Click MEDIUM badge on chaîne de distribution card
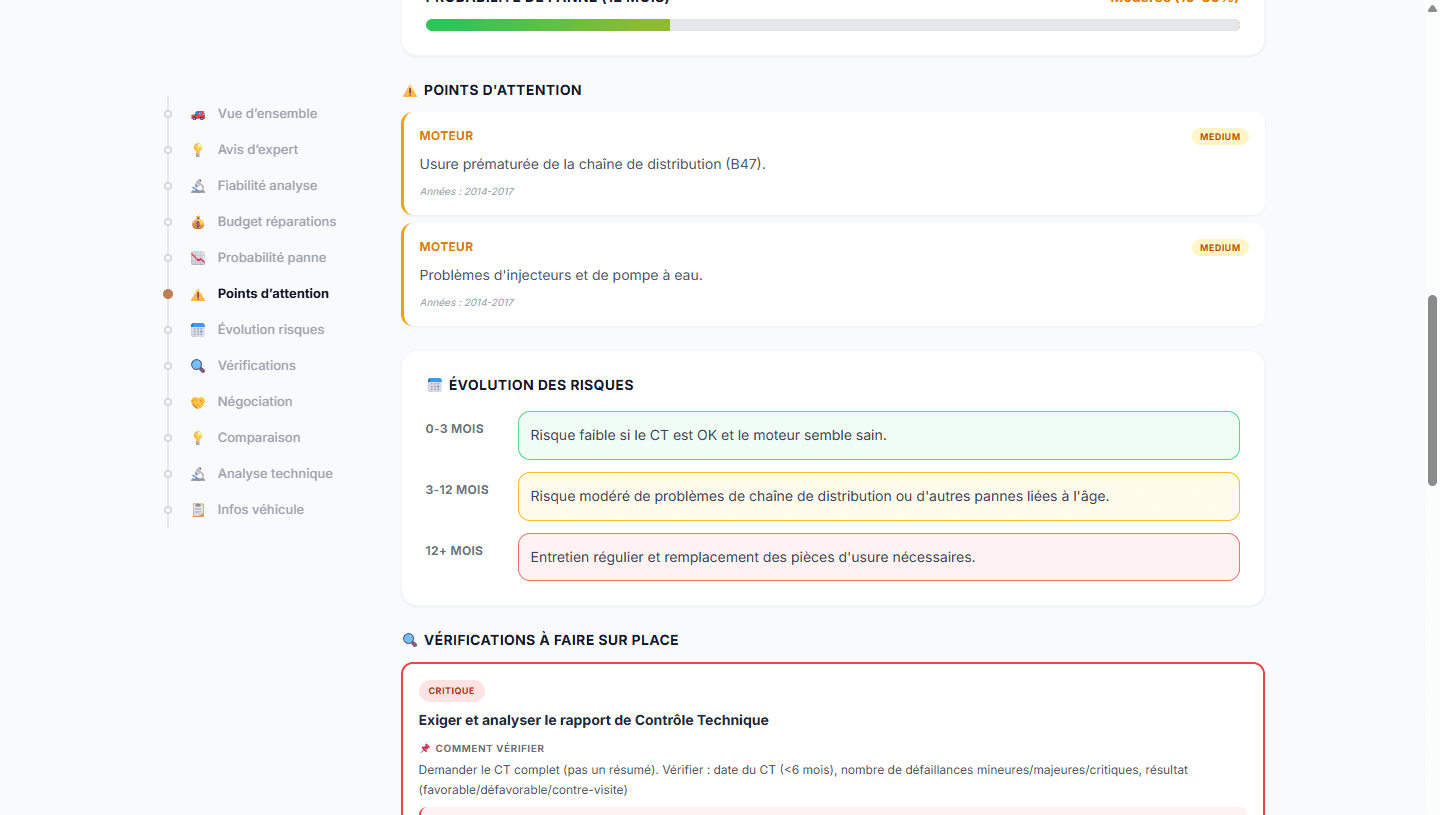Image resolution: width=1440 pixels, height=815 pixels. coord(1220,137)
